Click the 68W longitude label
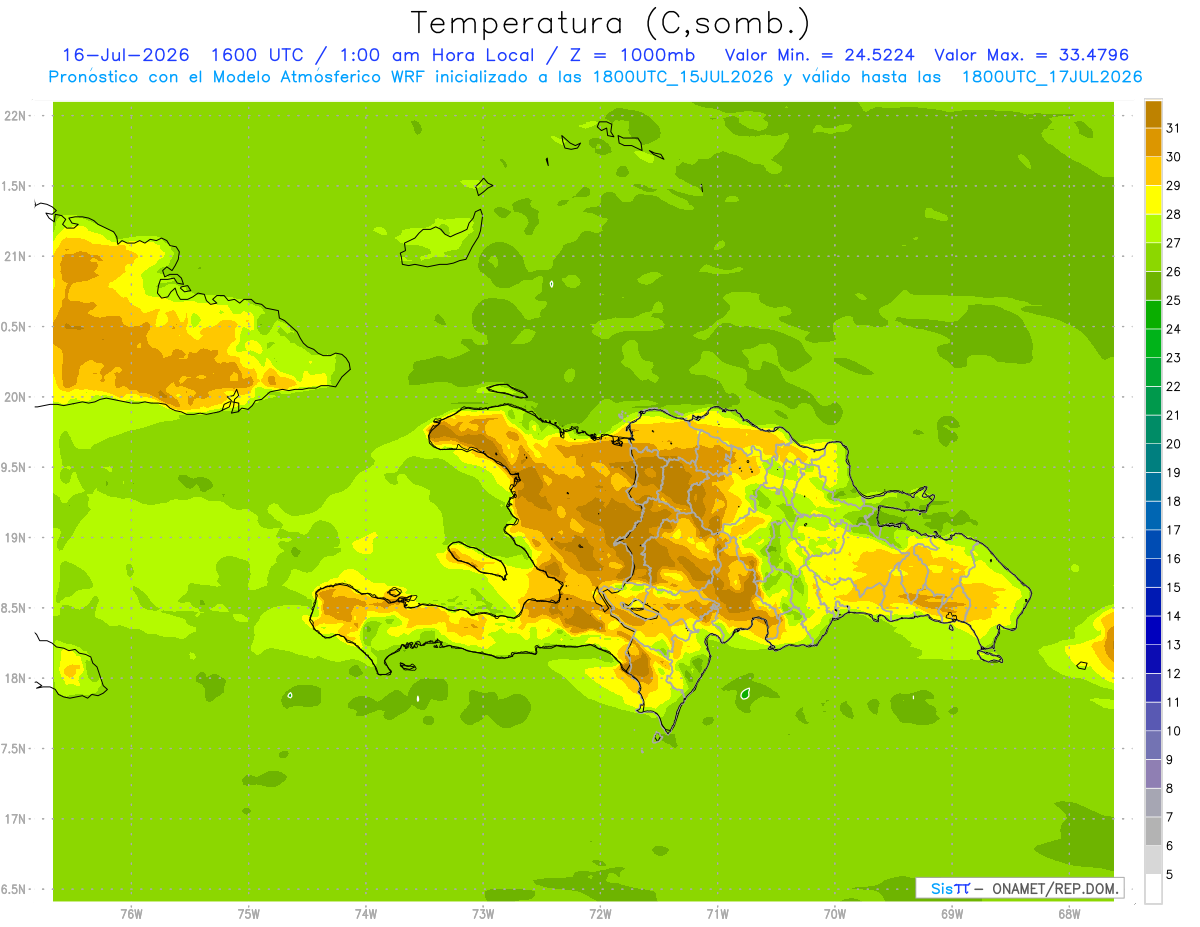The image size is (1200, 927). (1069, 914)
